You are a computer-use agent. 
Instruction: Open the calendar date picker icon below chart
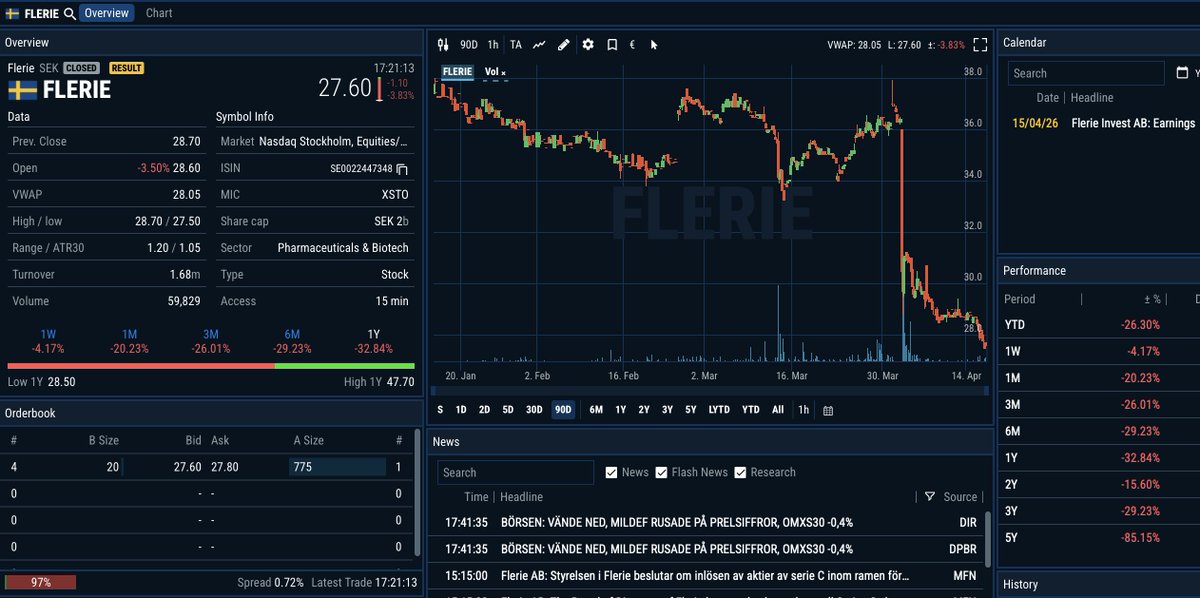point(828,409)
